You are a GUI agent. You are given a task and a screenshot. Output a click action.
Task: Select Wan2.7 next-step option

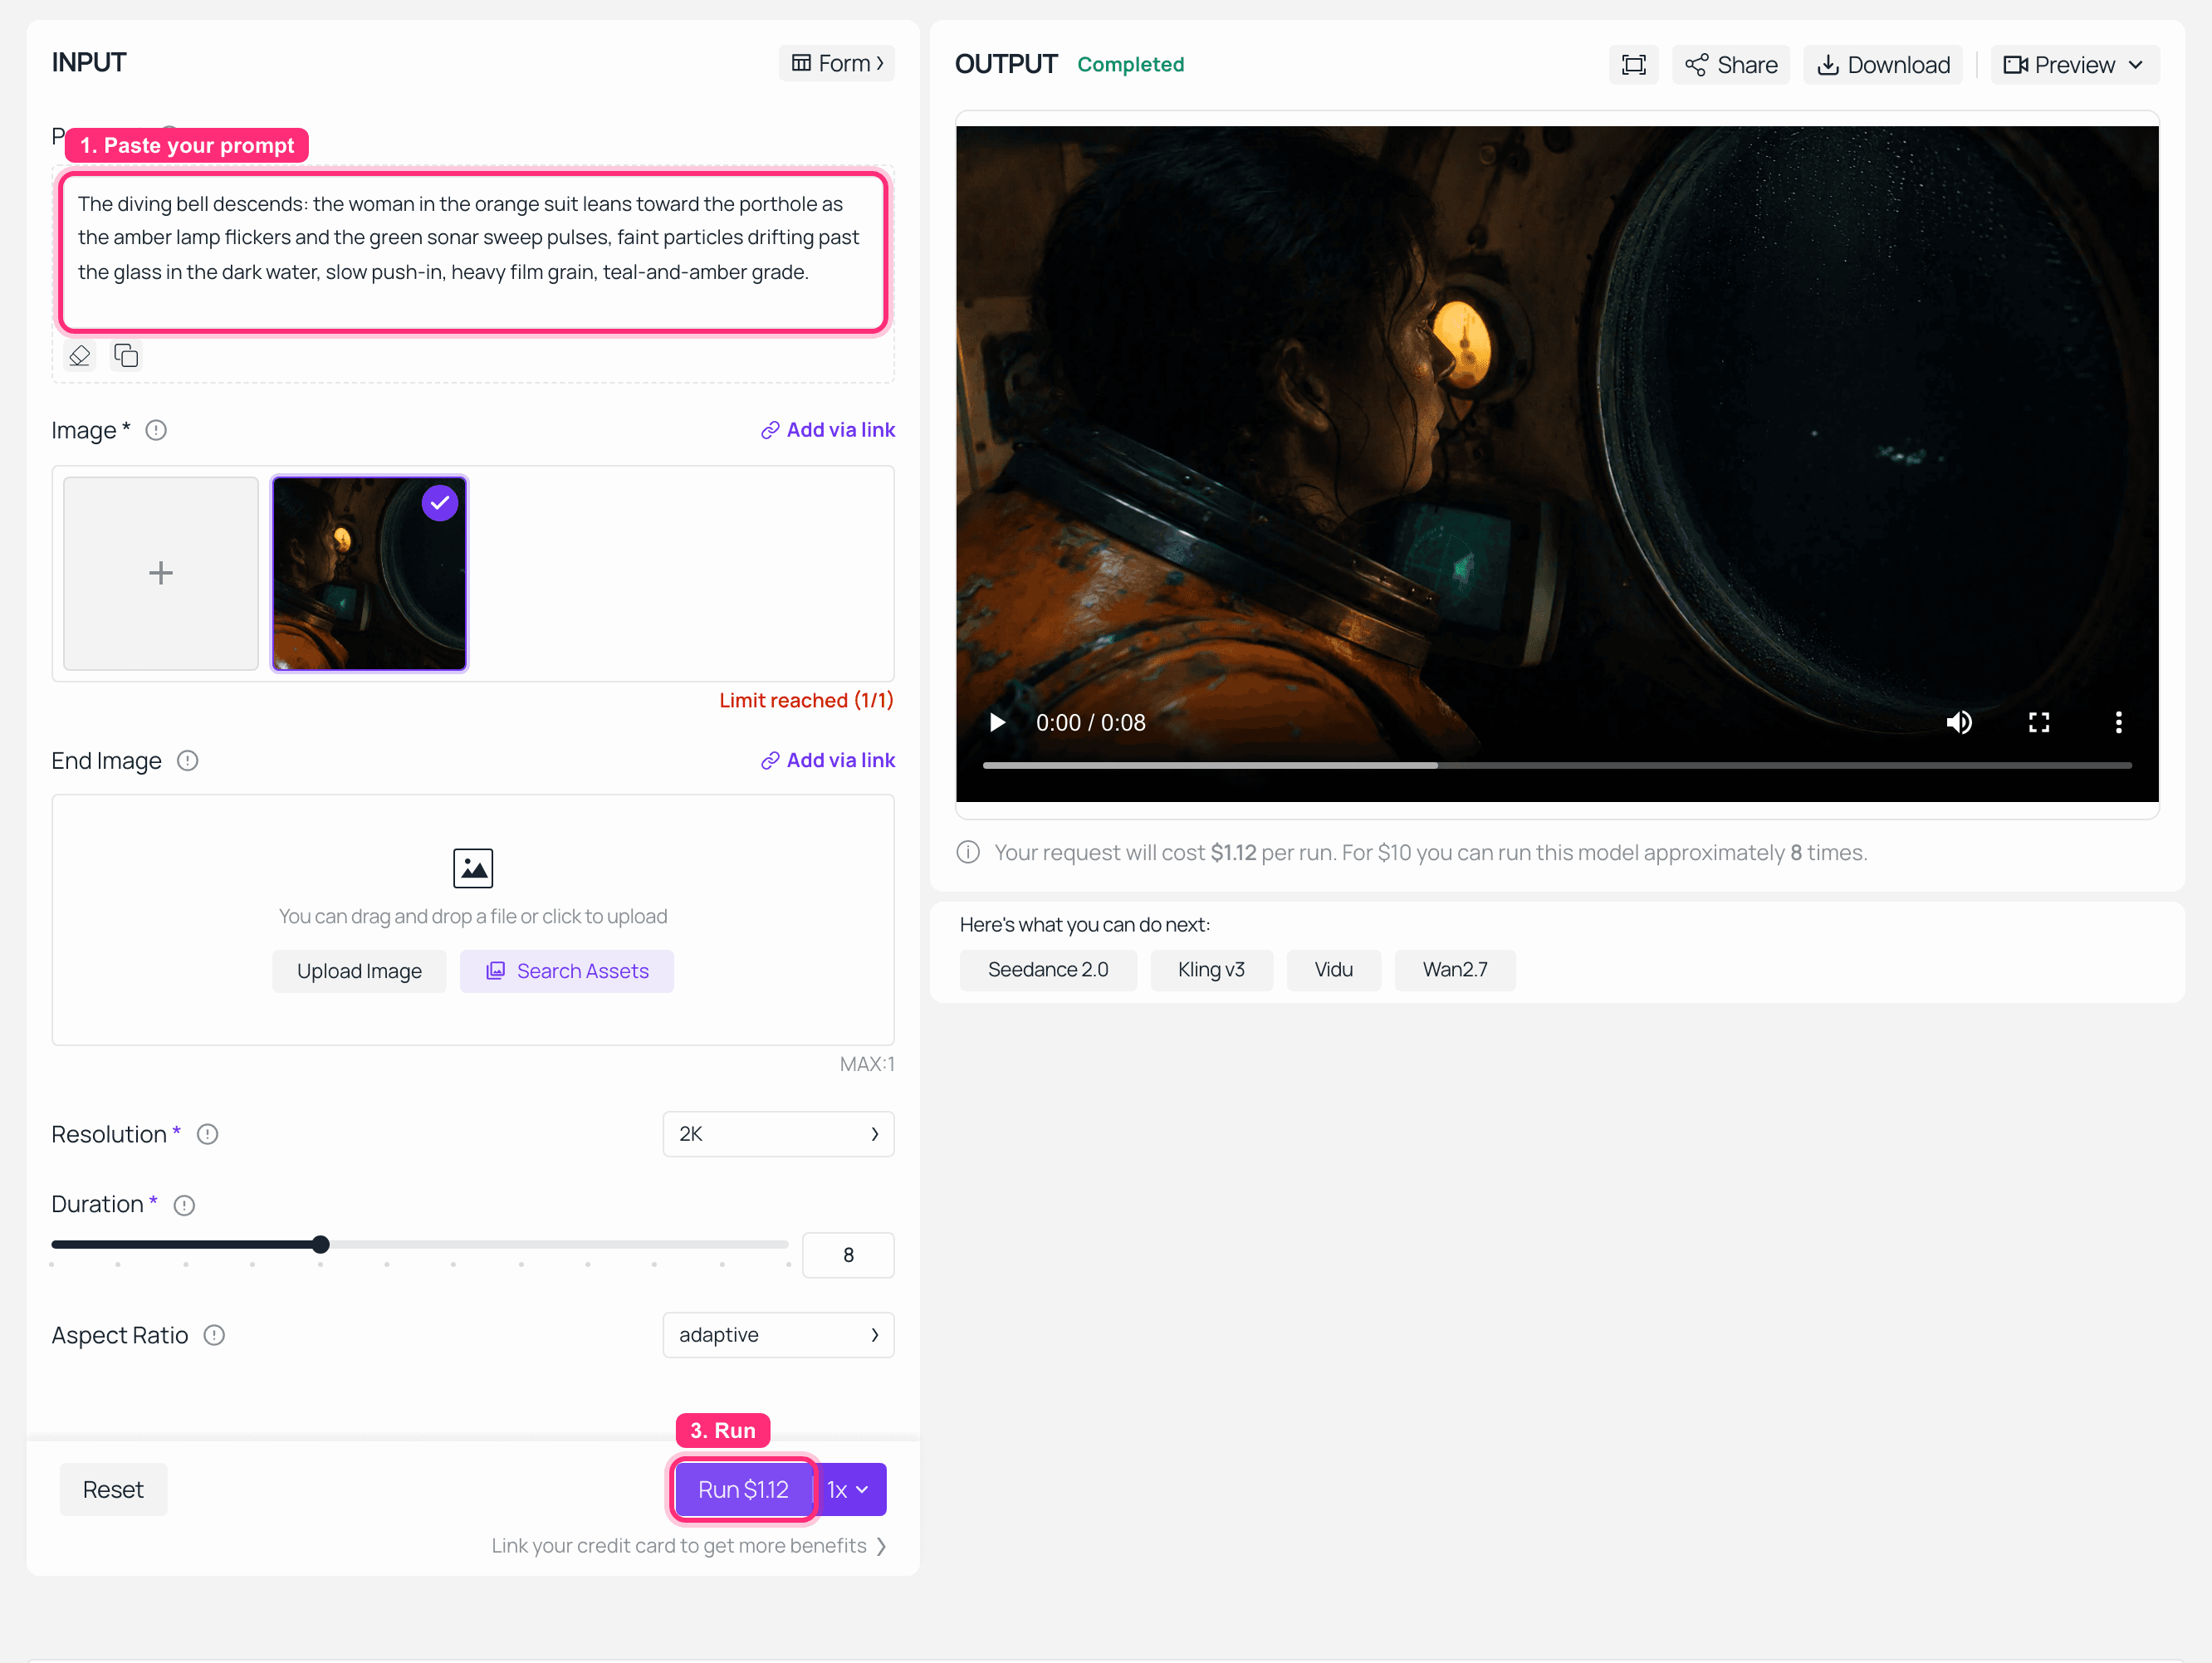click(1455, 970)
